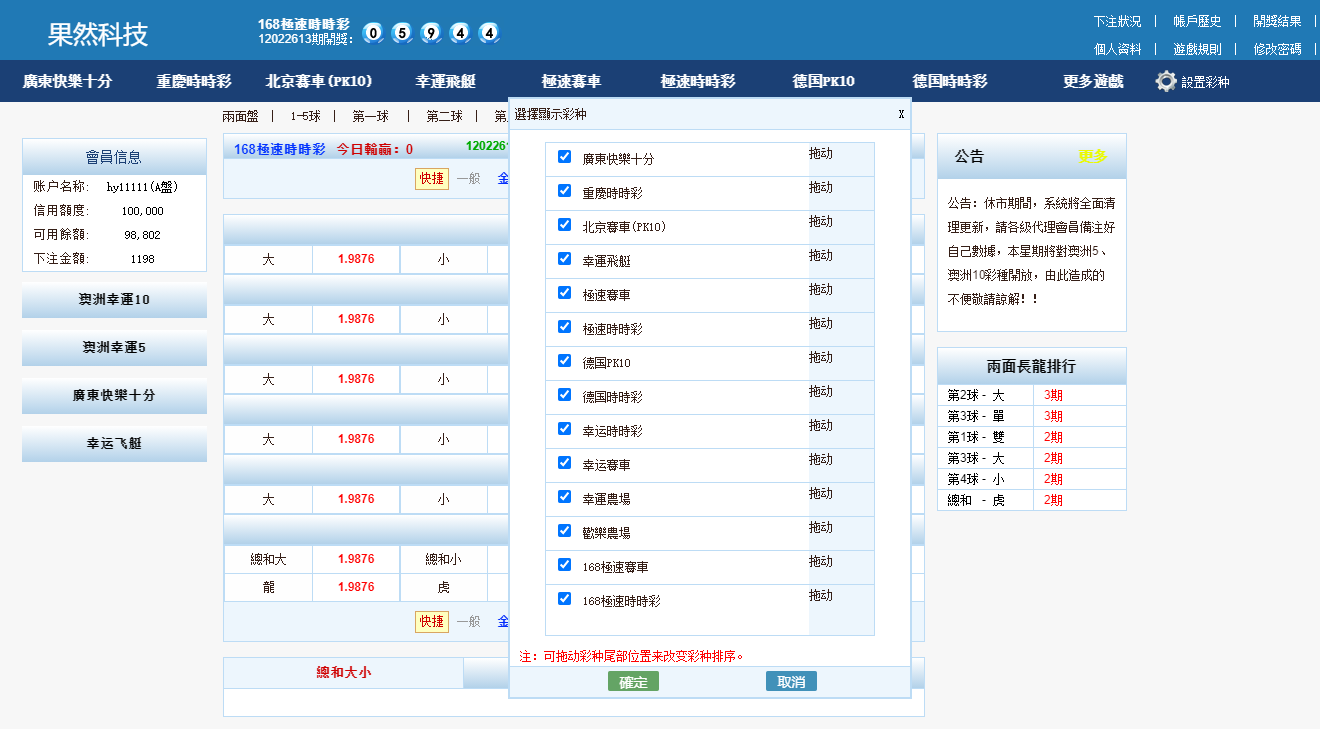Image resolution: width=1320 pixels, height=729 pixels.
Task: Uncheck the 168極速時時彩 checkbox
Action: (564, 601)
